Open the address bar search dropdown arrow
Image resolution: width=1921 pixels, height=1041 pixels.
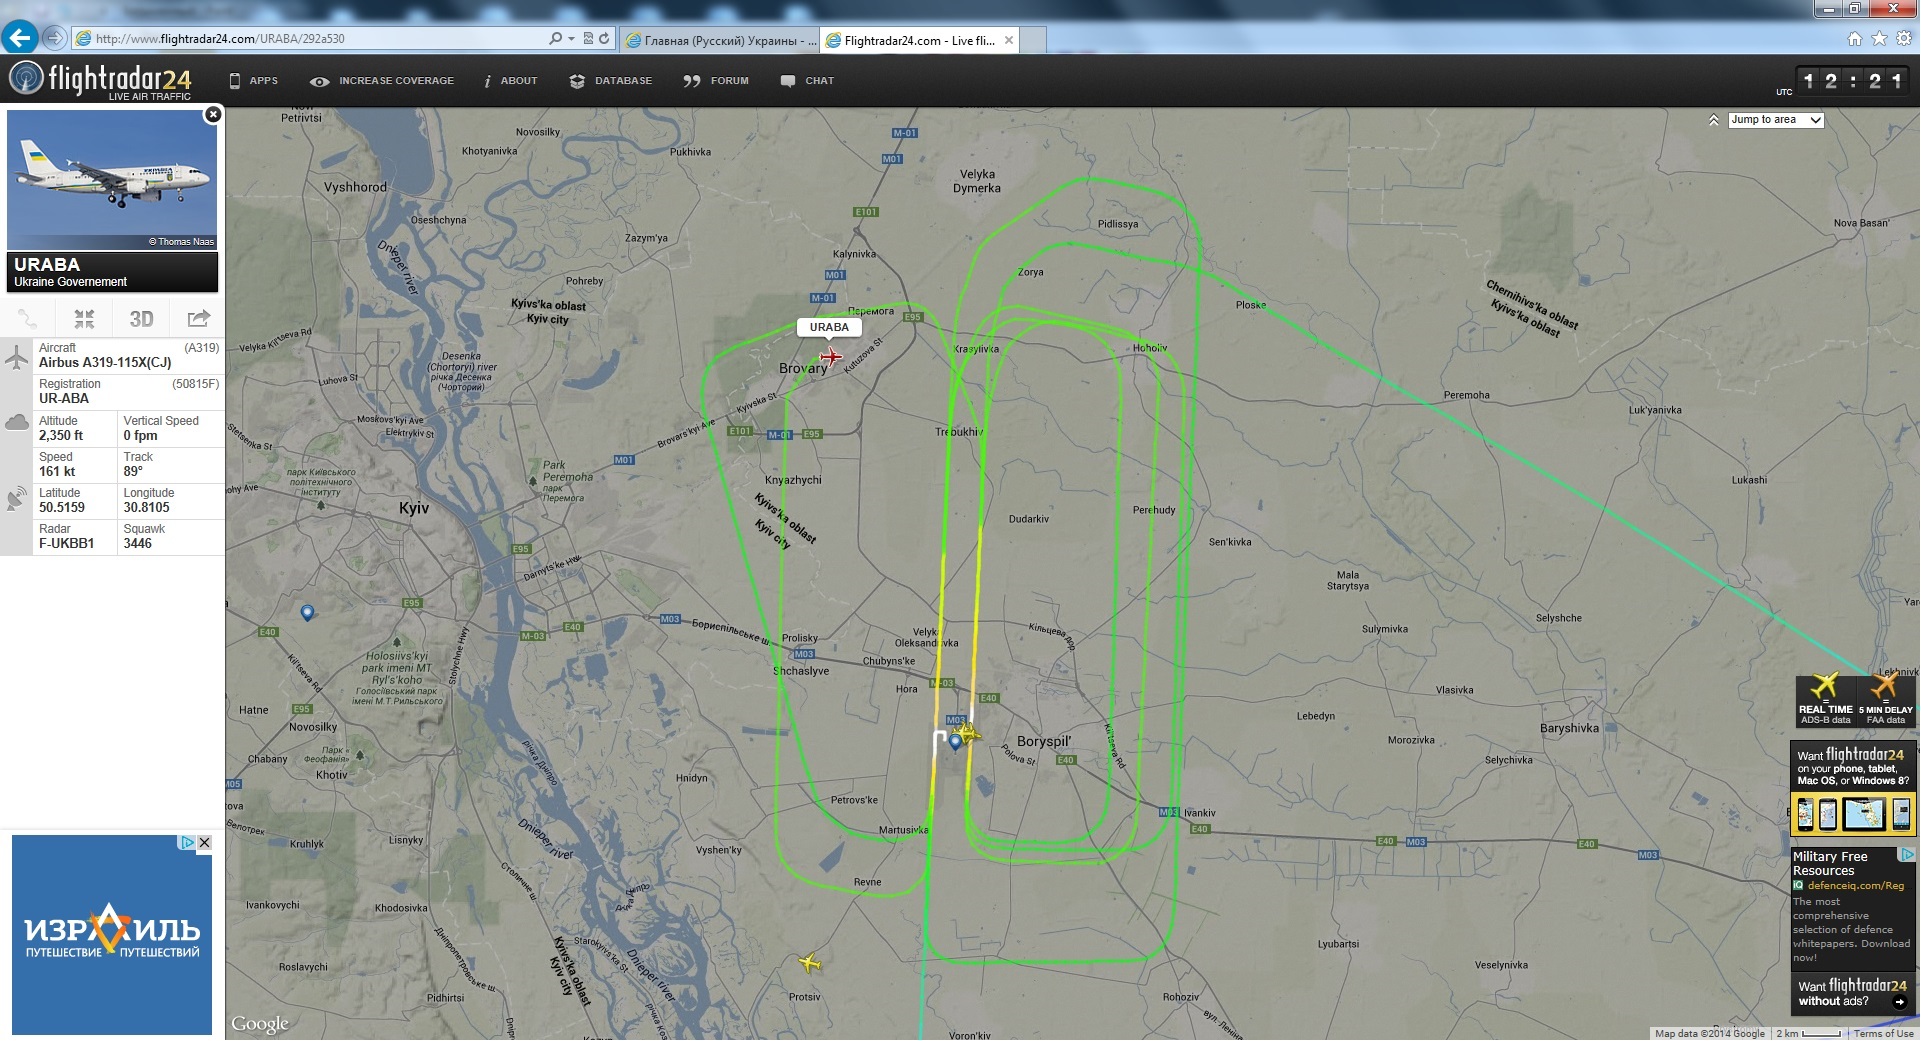571,39
